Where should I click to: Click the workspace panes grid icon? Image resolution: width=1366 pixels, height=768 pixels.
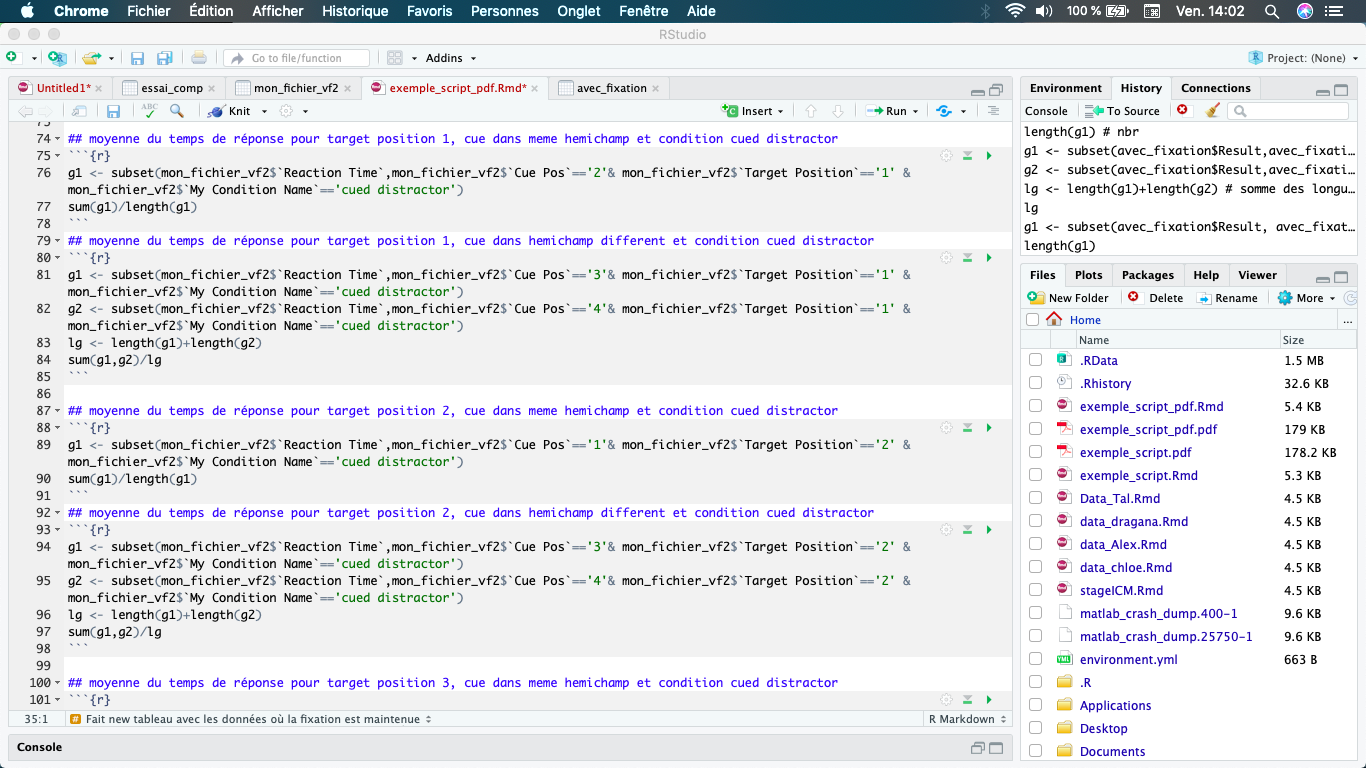pyautogui.click(x=395, y=58)
